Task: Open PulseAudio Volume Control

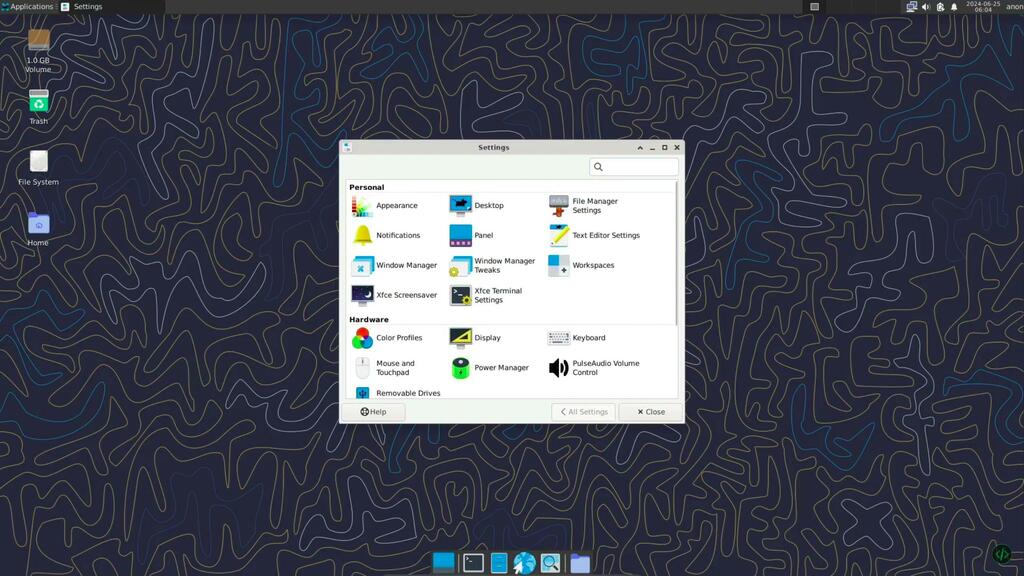Action: (594, 368)
